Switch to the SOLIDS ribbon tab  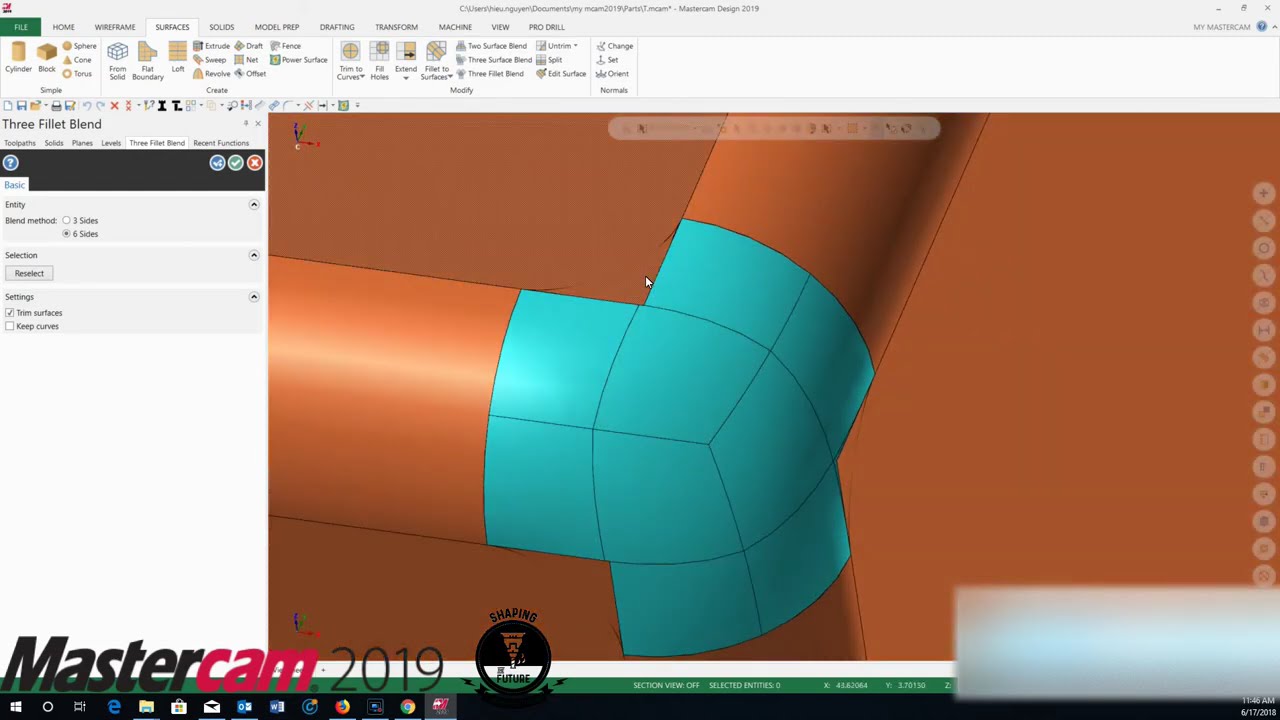[x=222, y=27]
